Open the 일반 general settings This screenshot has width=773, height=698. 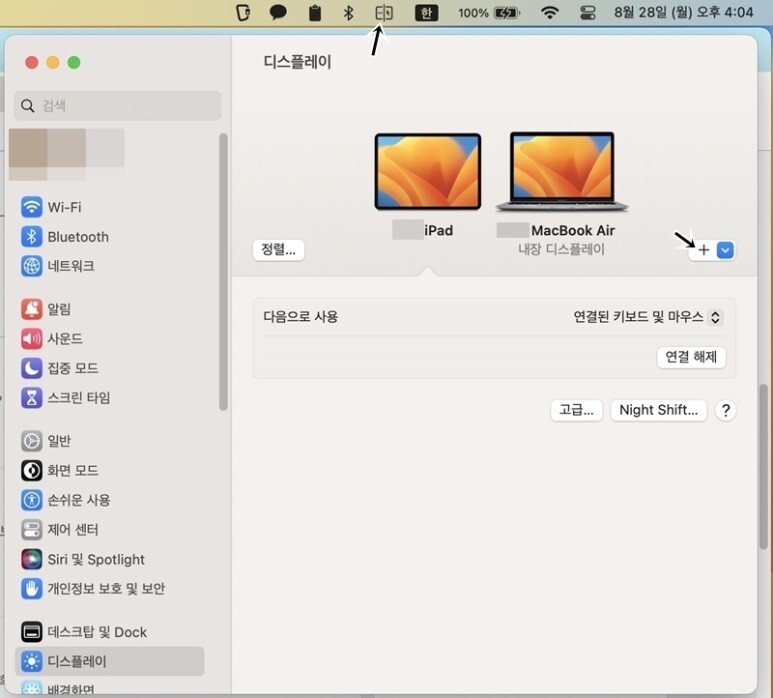click(x=46, y=441)
